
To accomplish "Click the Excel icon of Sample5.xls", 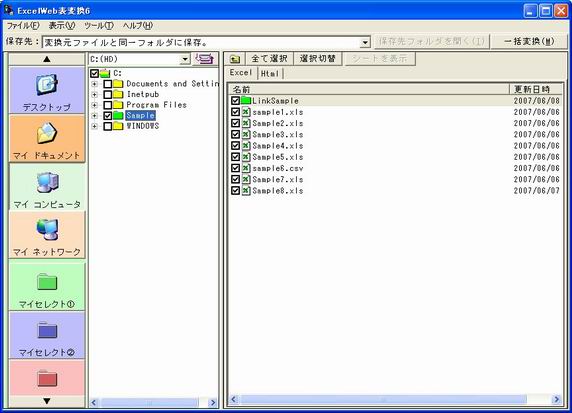I will pos(246,157).
